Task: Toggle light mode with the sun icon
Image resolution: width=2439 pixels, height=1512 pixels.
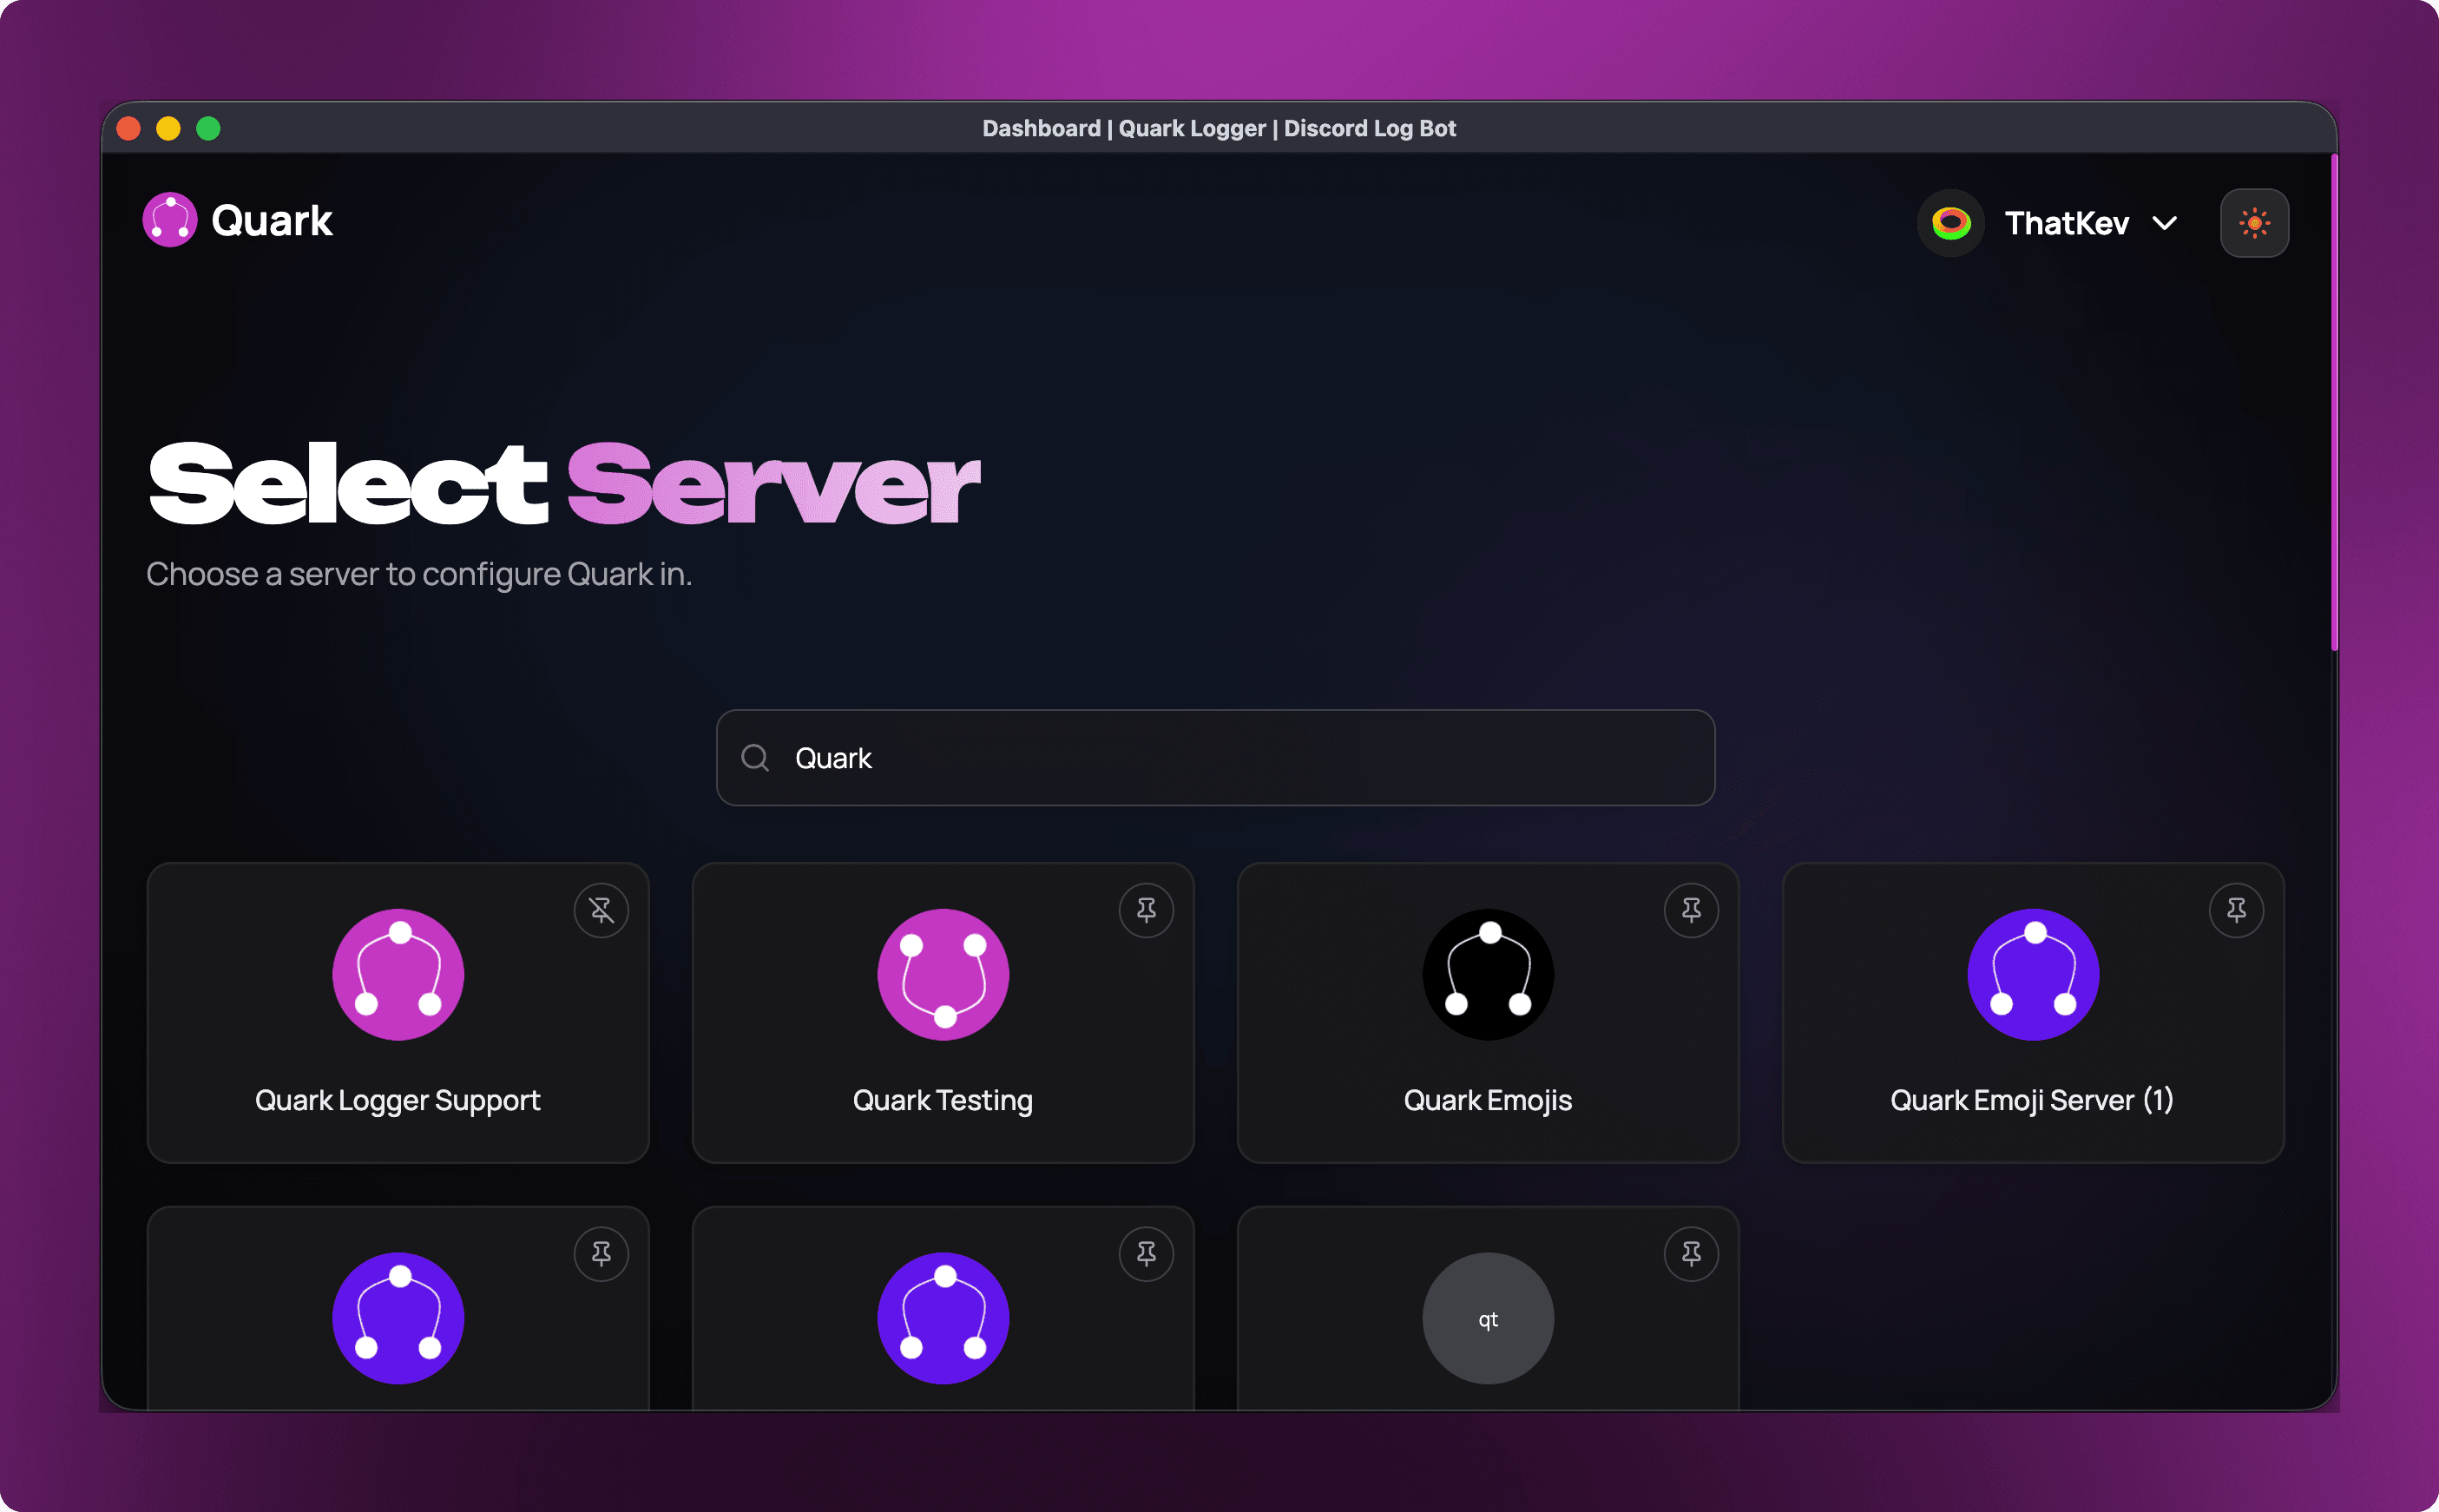Action: [2255, 222]
